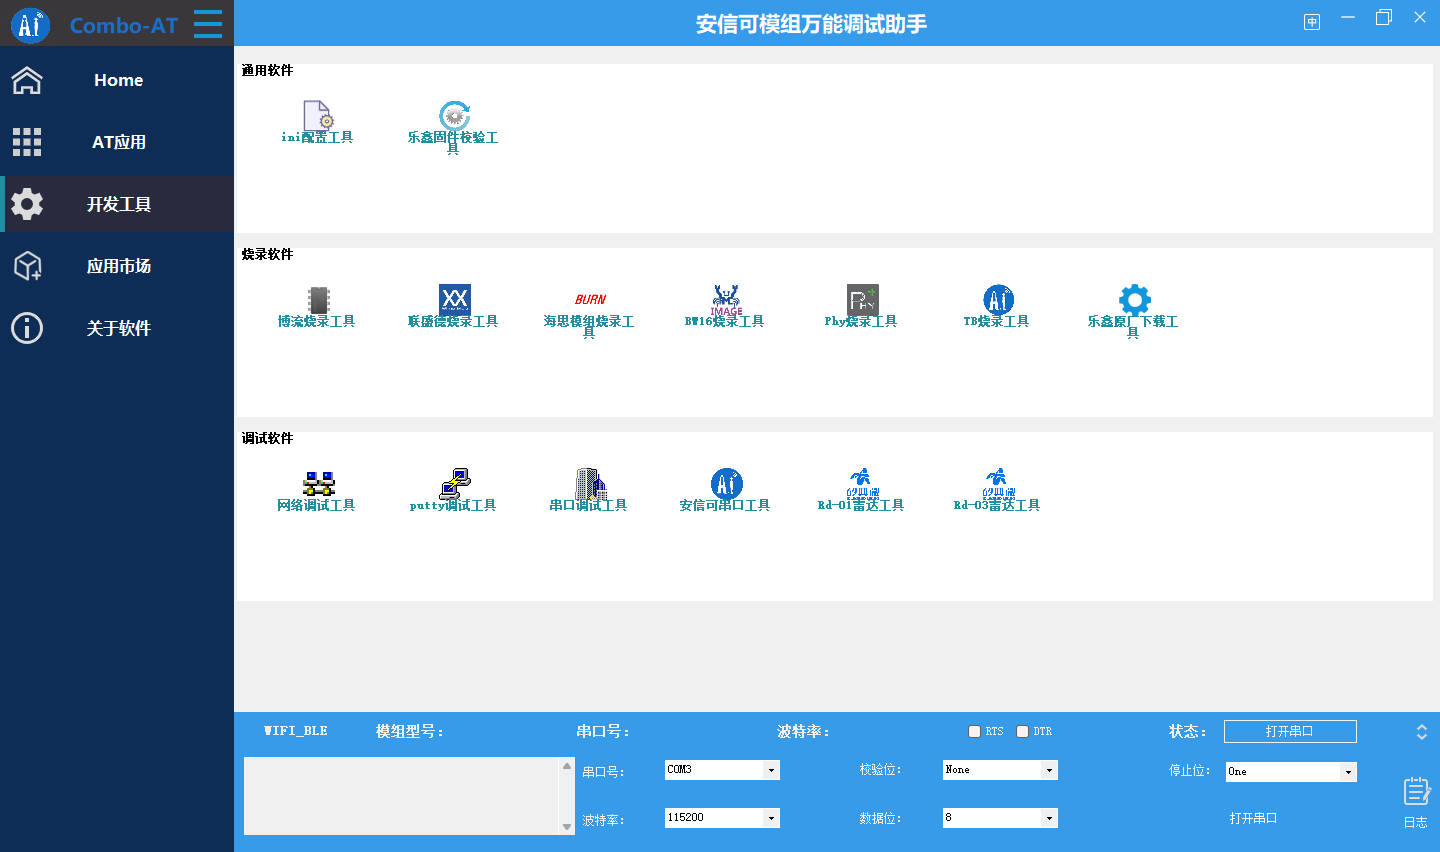Open the 停止位 One dropdown
The width and height of the screenshot is (1440, 852).
pyautogui.click(x=1348, y=772)
